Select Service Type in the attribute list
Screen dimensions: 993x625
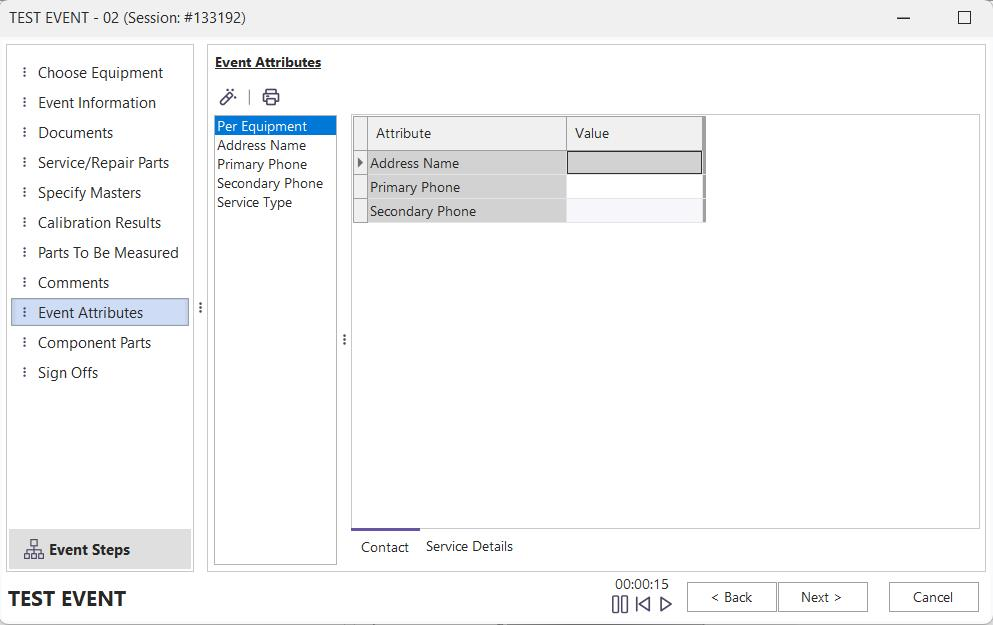(x=254, y=202)
